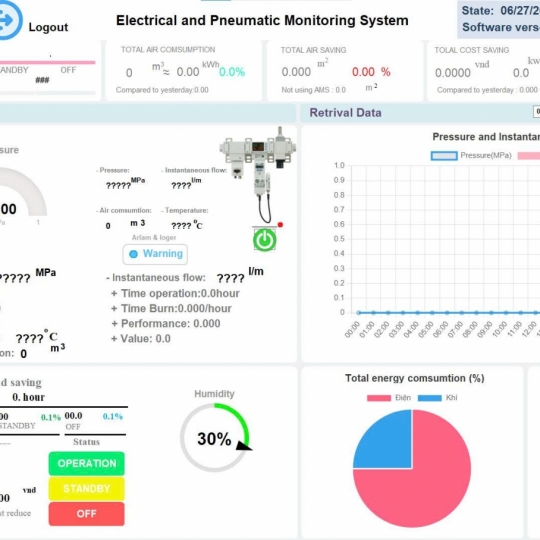Toggle the Pressure(MPa) legend series

tap(444, 156)
